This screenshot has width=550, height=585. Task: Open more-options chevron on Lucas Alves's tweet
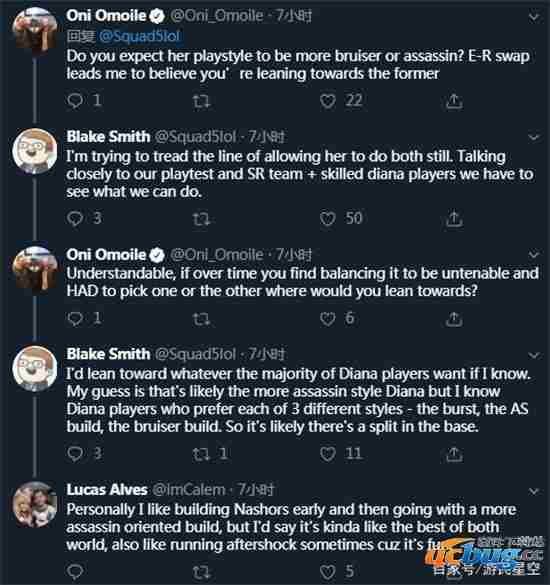534,491
